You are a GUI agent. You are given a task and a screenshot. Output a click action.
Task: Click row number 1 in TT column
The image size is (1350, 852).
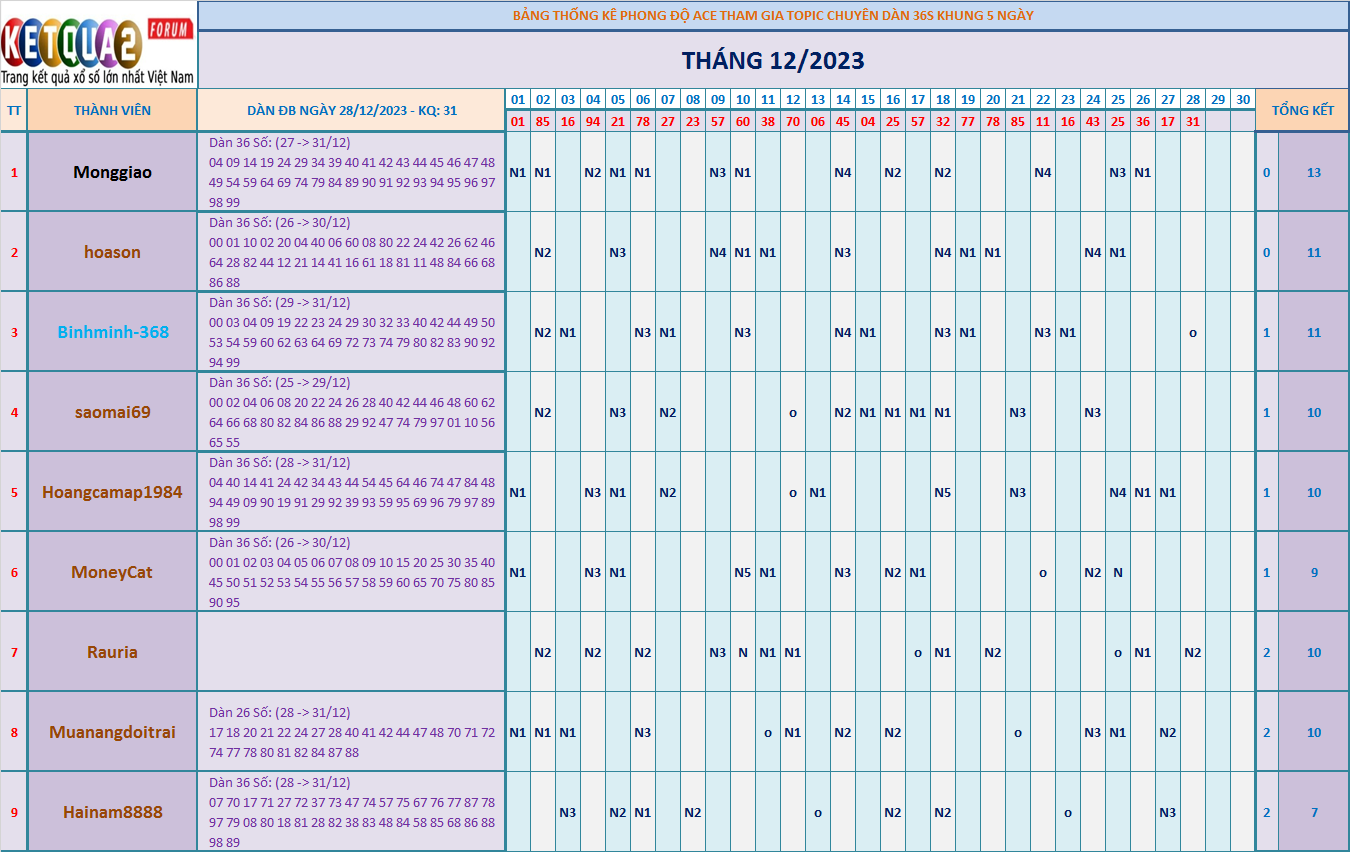pyautogui.click(x=13, y=172)
